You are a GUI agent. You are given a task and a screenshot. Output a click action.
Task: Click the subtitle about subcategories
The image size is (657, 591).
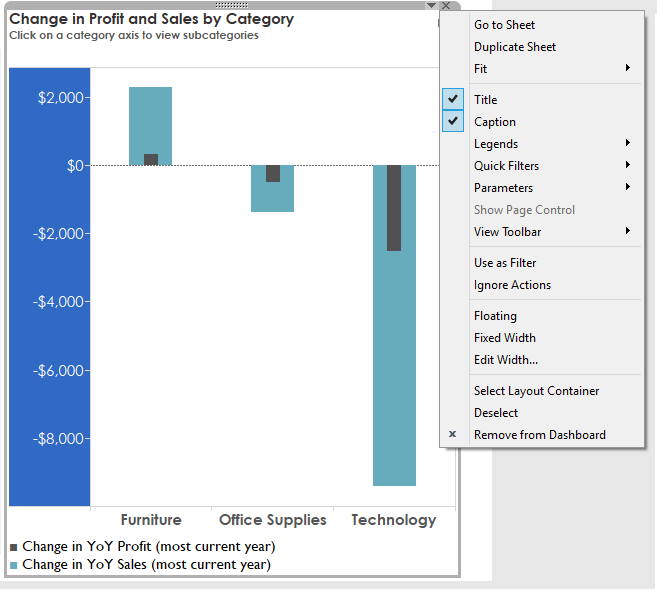click(x=134, y=35)
